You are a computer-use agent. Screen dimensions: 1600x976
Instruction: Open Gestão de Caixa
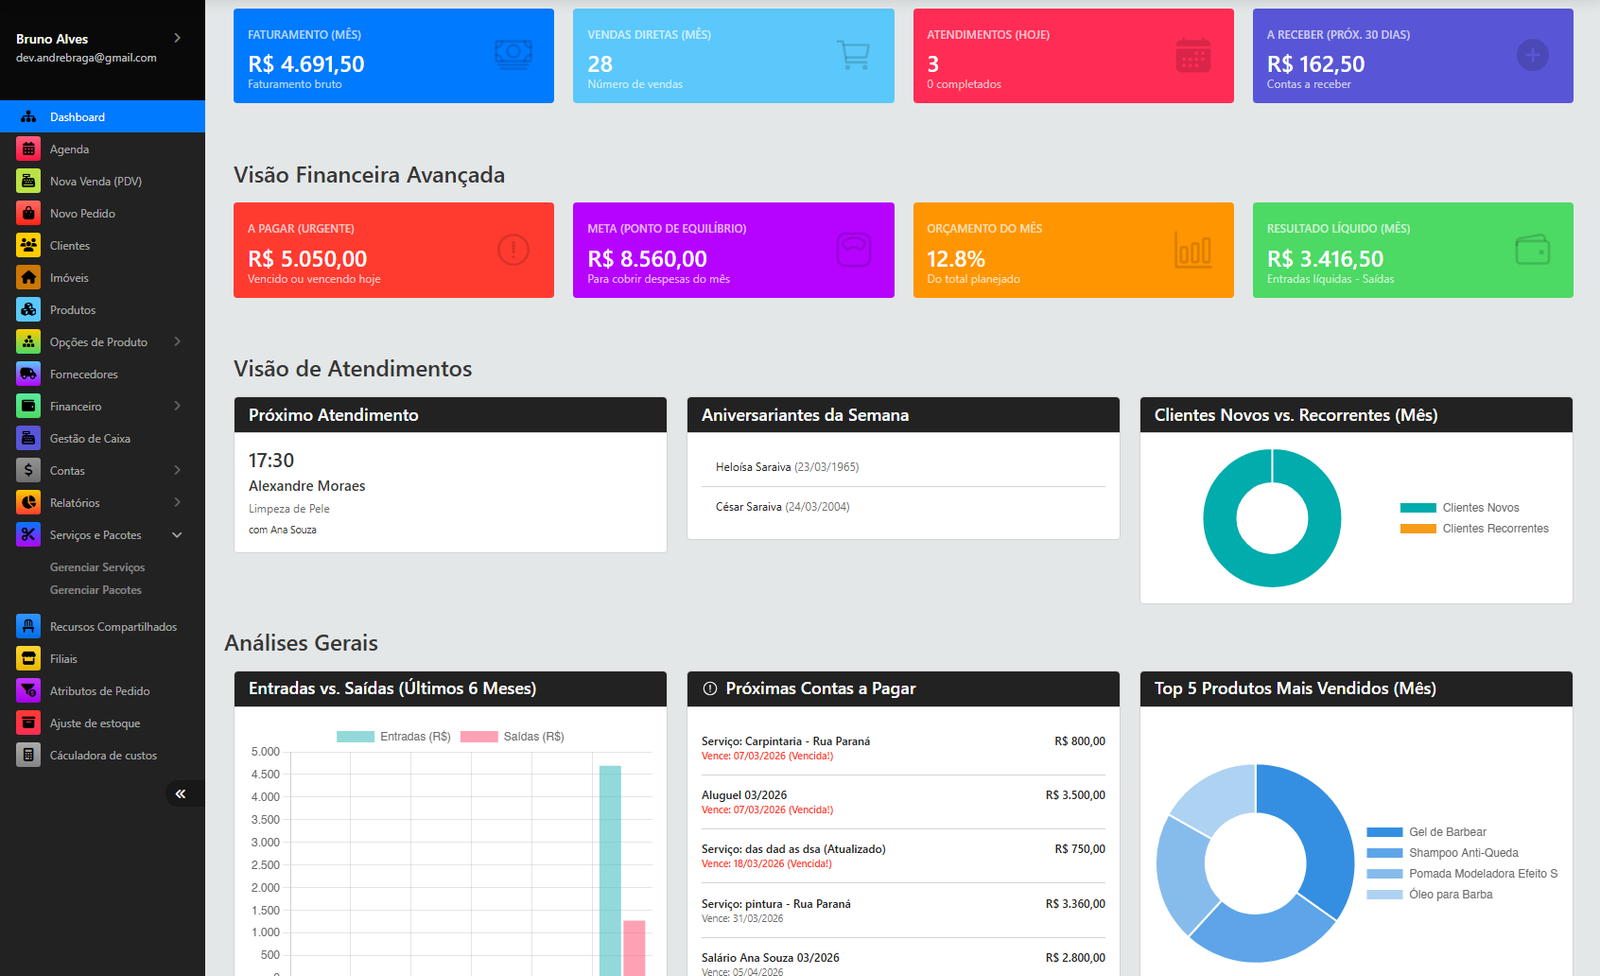pyautogui.click(x=89, y=438)
